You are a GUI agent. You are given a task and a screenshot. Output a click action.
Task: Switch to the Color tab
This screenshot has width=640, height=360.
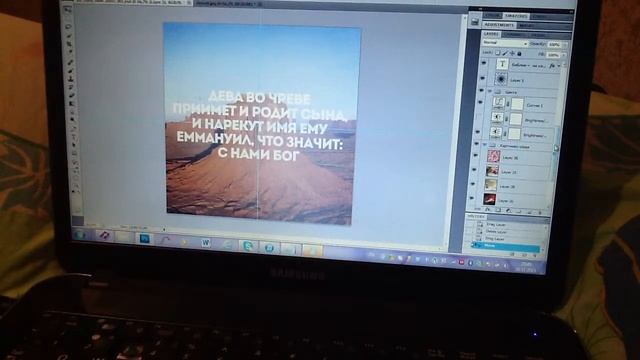coord(492,15)
